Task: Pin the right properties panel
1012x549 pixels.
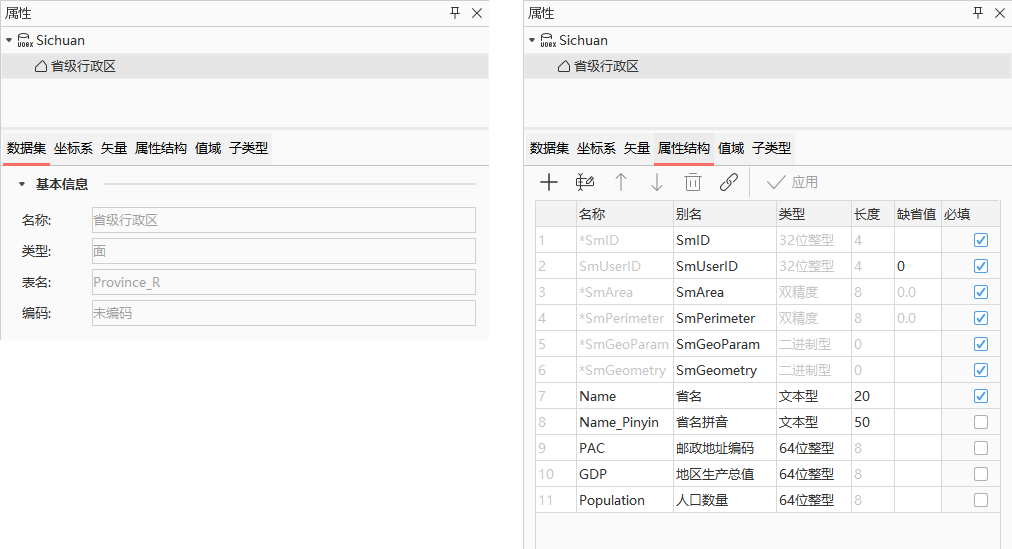Action: tap(977, 13)
